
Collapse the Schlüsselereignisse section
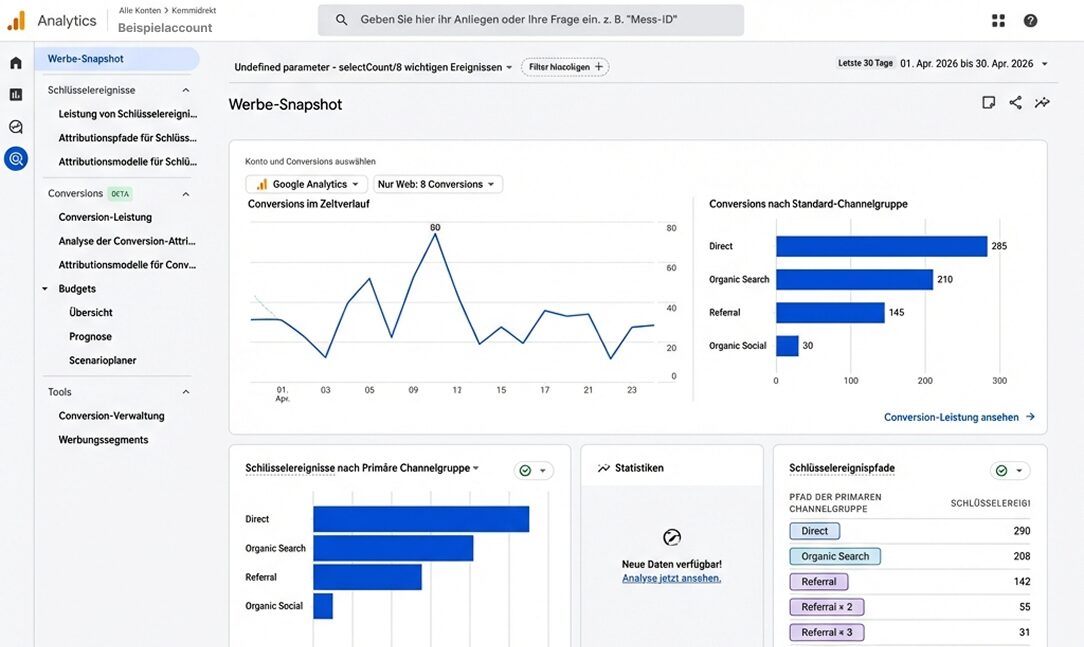[186, 90]
